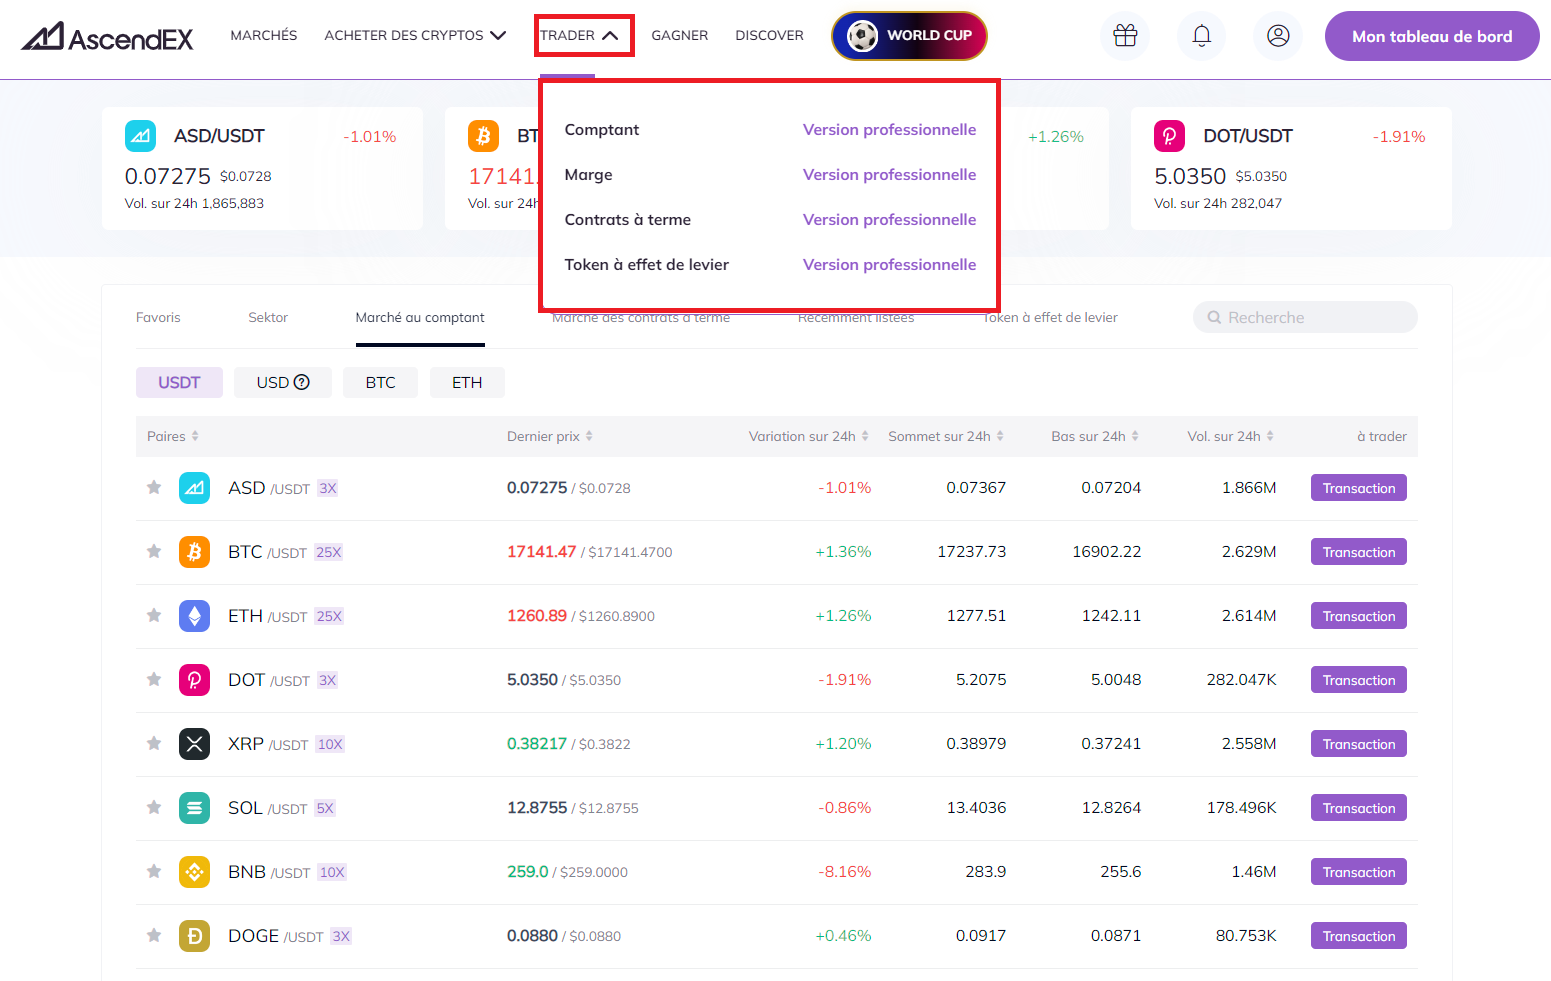1551x981 pixels.
Task: Click the USD help question icon
Action: pyautogui.click(x=302, y=382)
